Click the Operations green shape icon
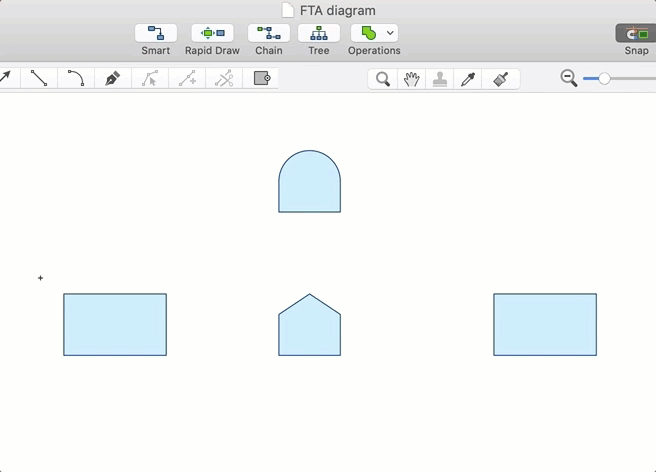This screenshot has width=656, height=472. 369,33
